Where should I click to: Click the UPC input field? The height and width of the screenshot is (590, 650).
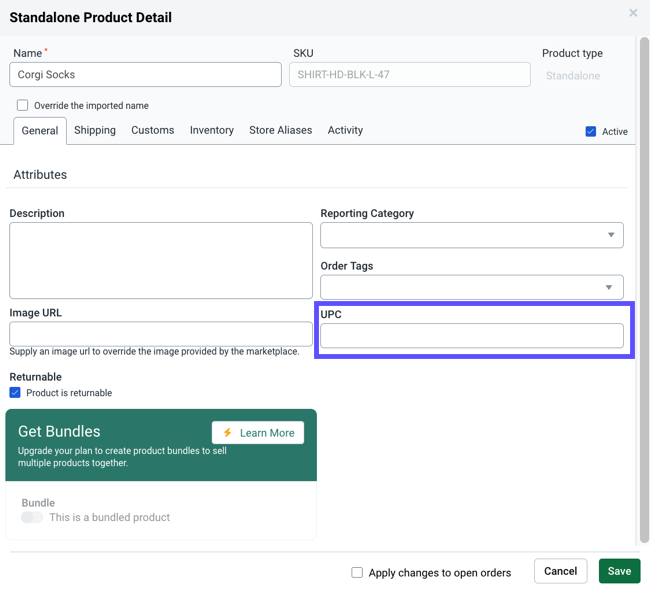pos(472,335)
